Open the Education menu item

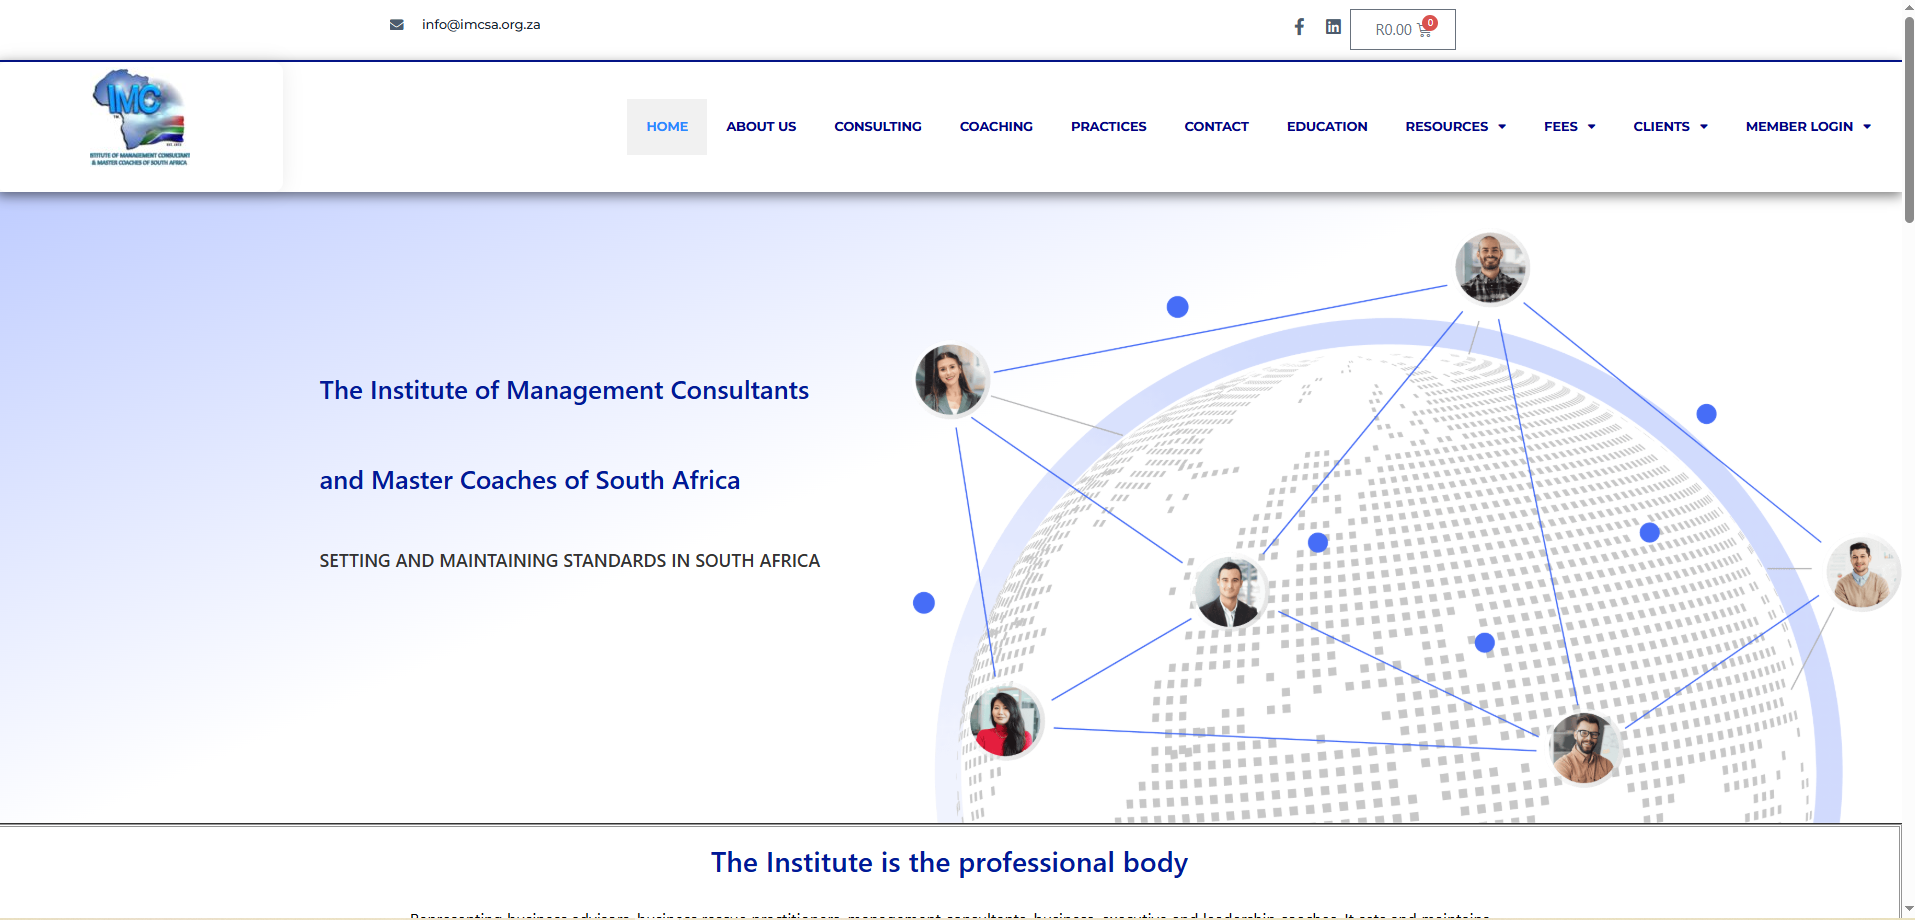(1327, 127)
